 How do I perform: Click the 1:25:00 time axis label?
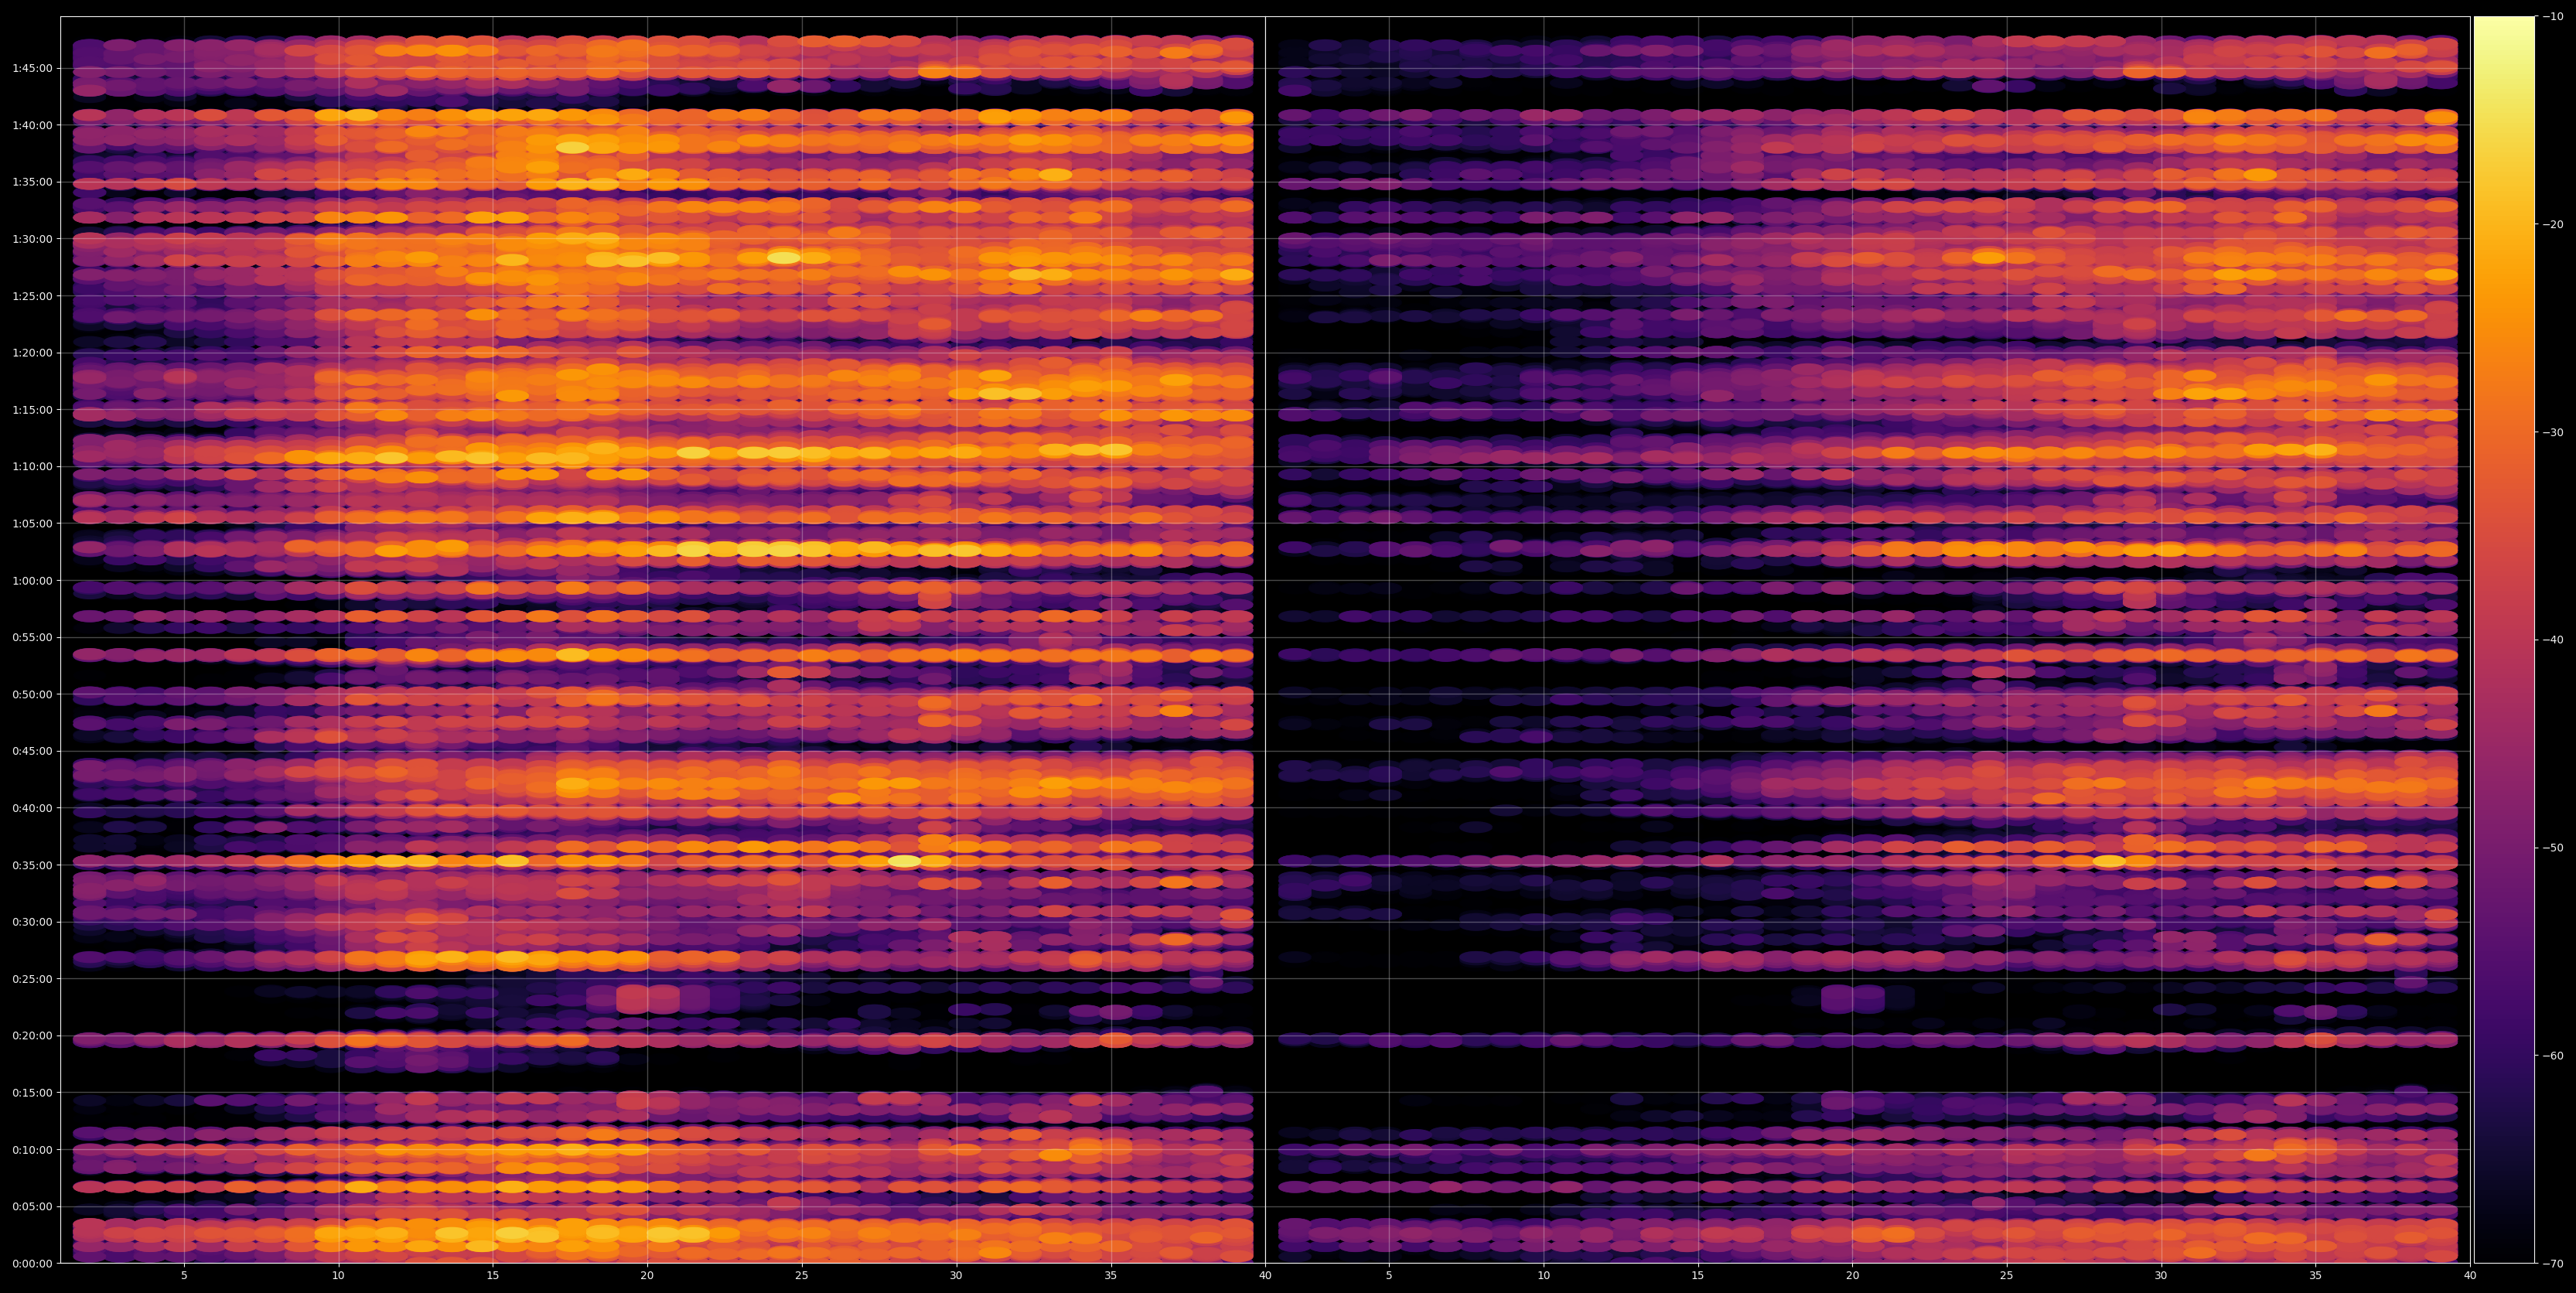[31, 296]
